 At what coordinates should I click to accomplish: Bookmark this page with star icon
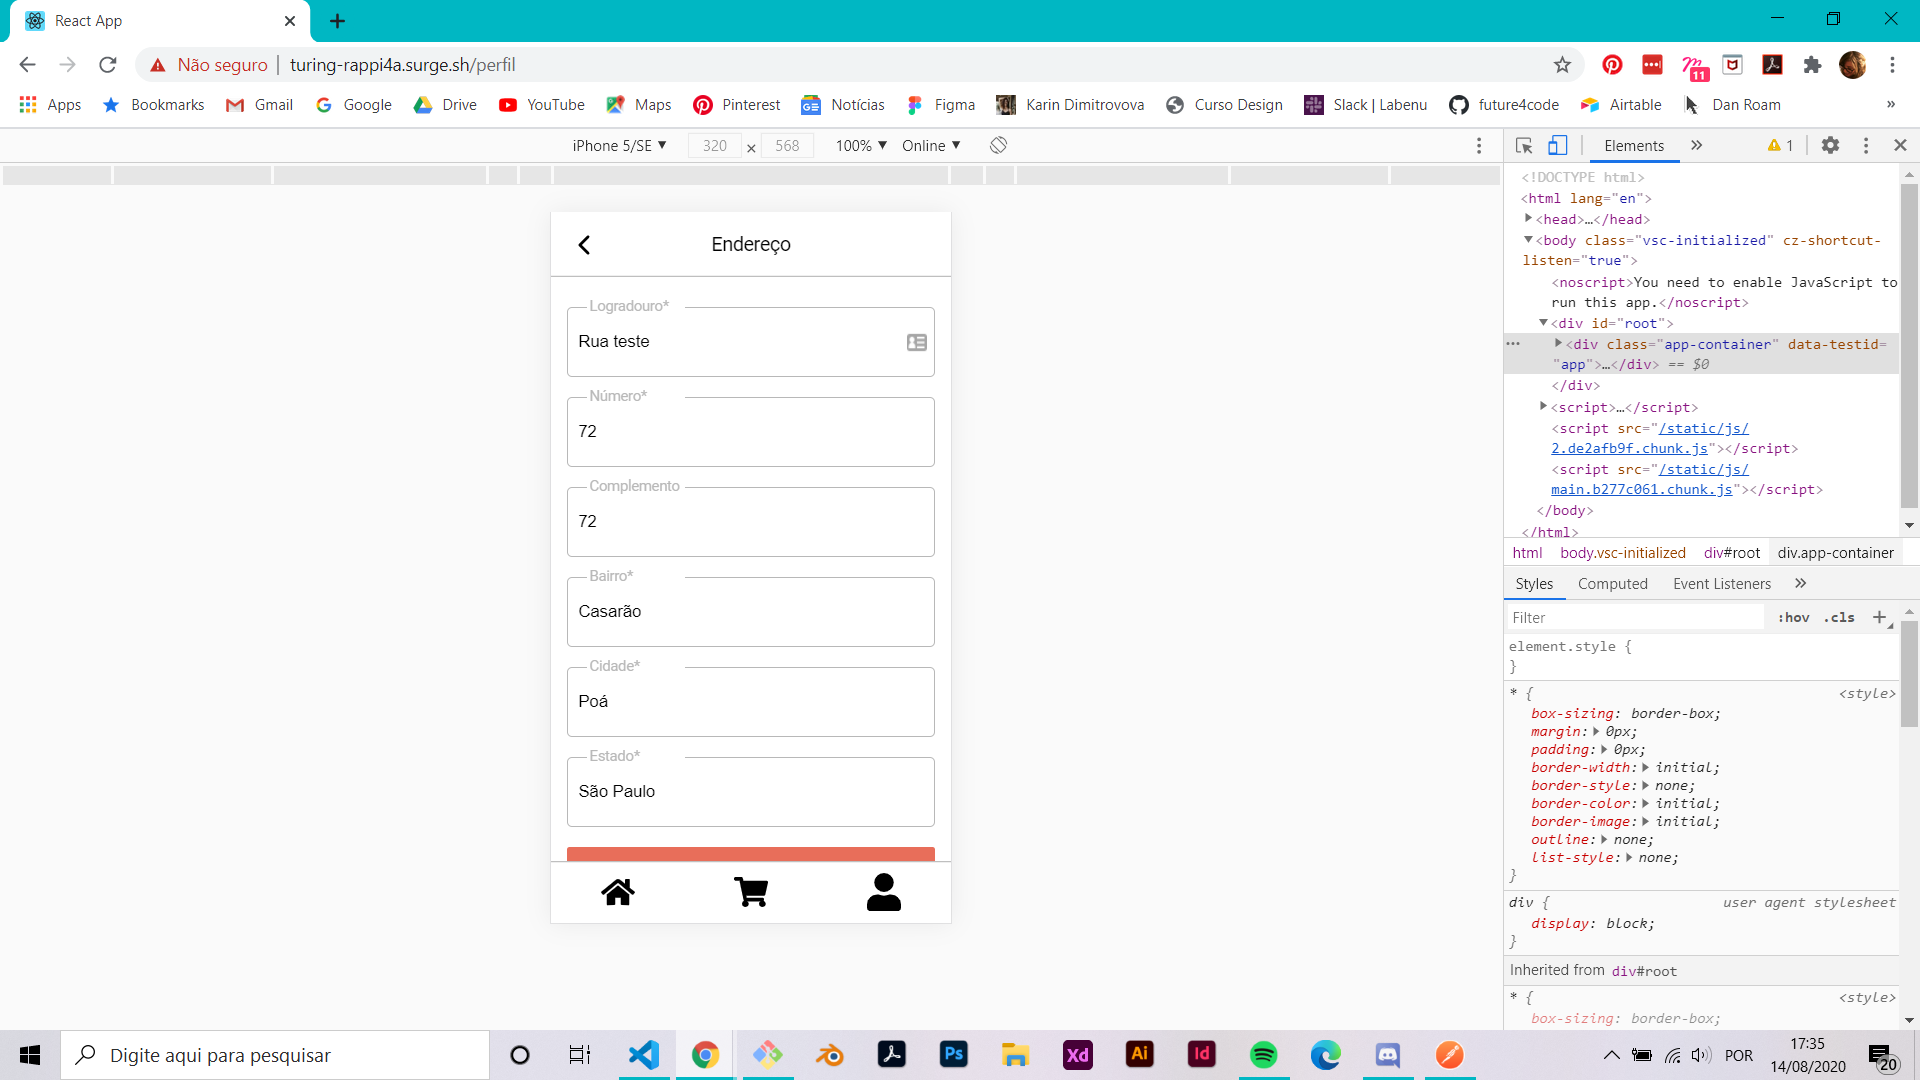(x=1562, y=65)
